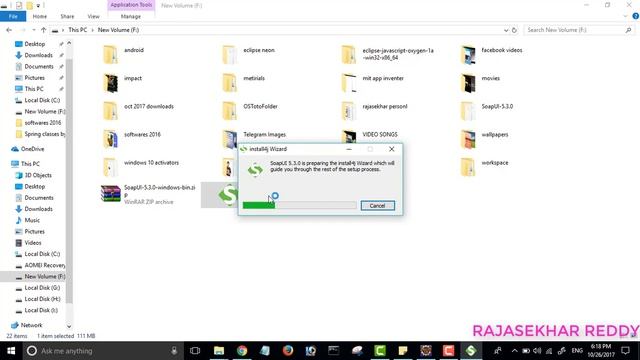This screenshot has height=360, width=640.
Task: Open the File menu tab
Action: pos(13,16)
